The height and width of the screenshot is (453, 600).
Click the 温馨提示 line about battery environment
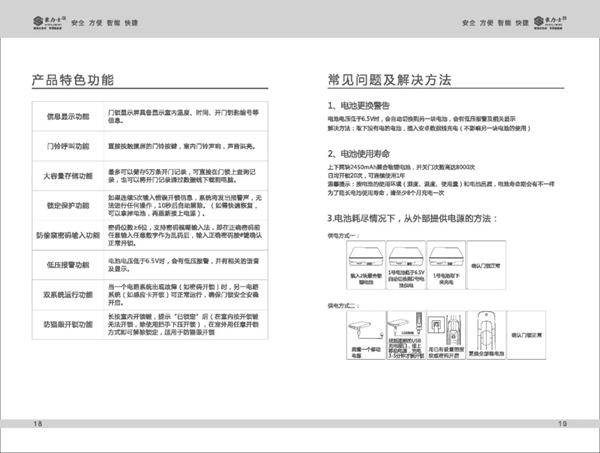(x=441, y=184)
